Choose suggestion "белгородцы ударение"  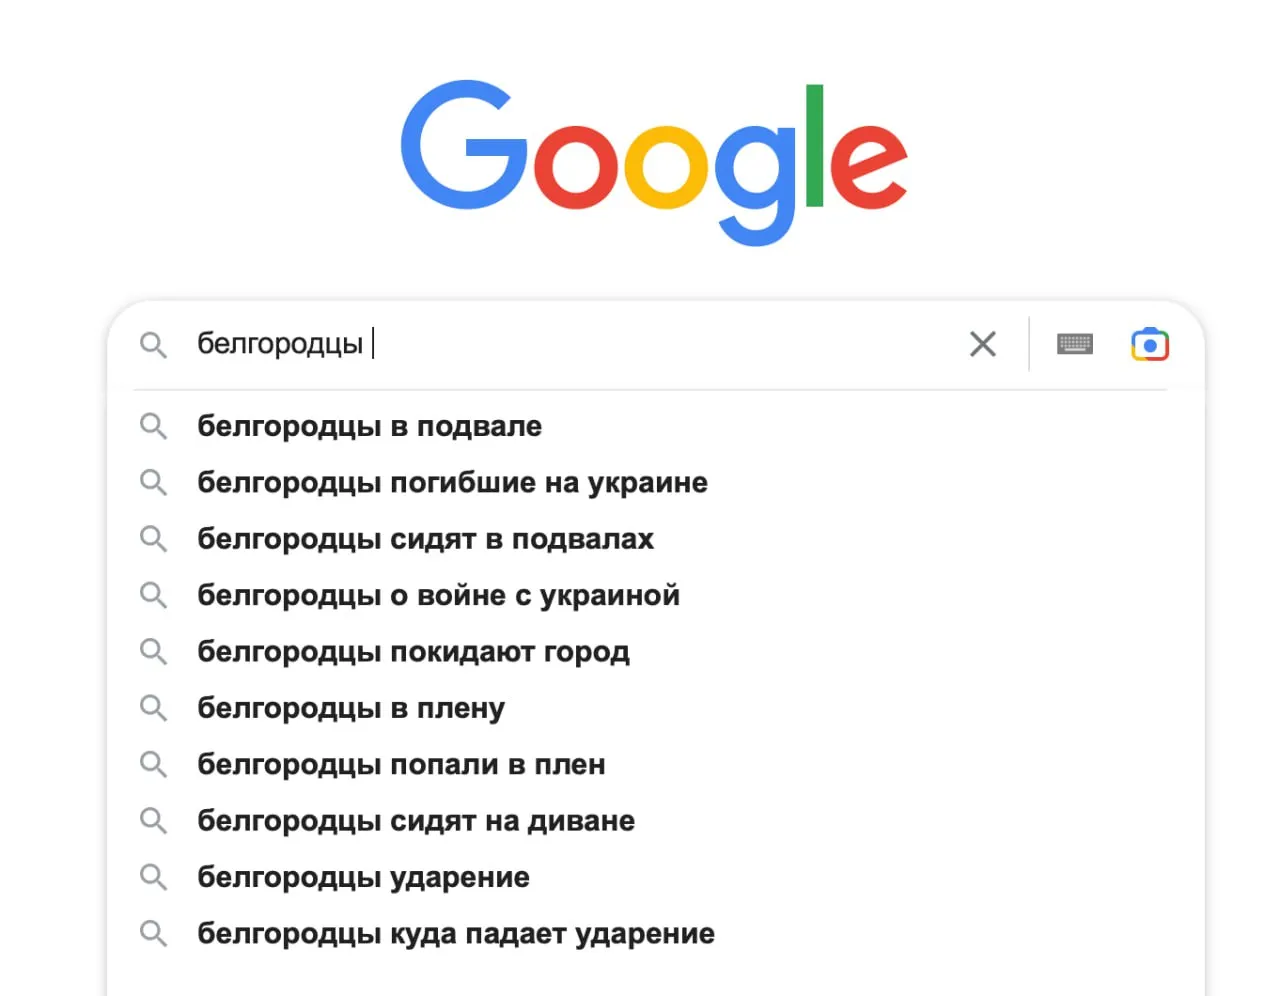(x=363, y=877)
